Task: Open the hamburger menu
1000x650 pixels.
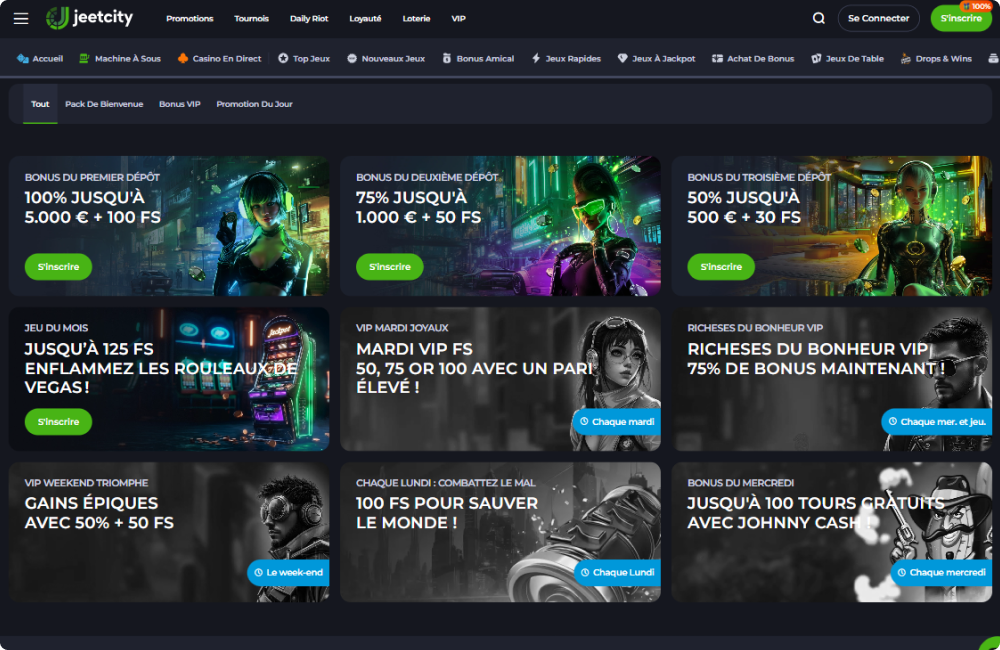Action: point(20,18)
